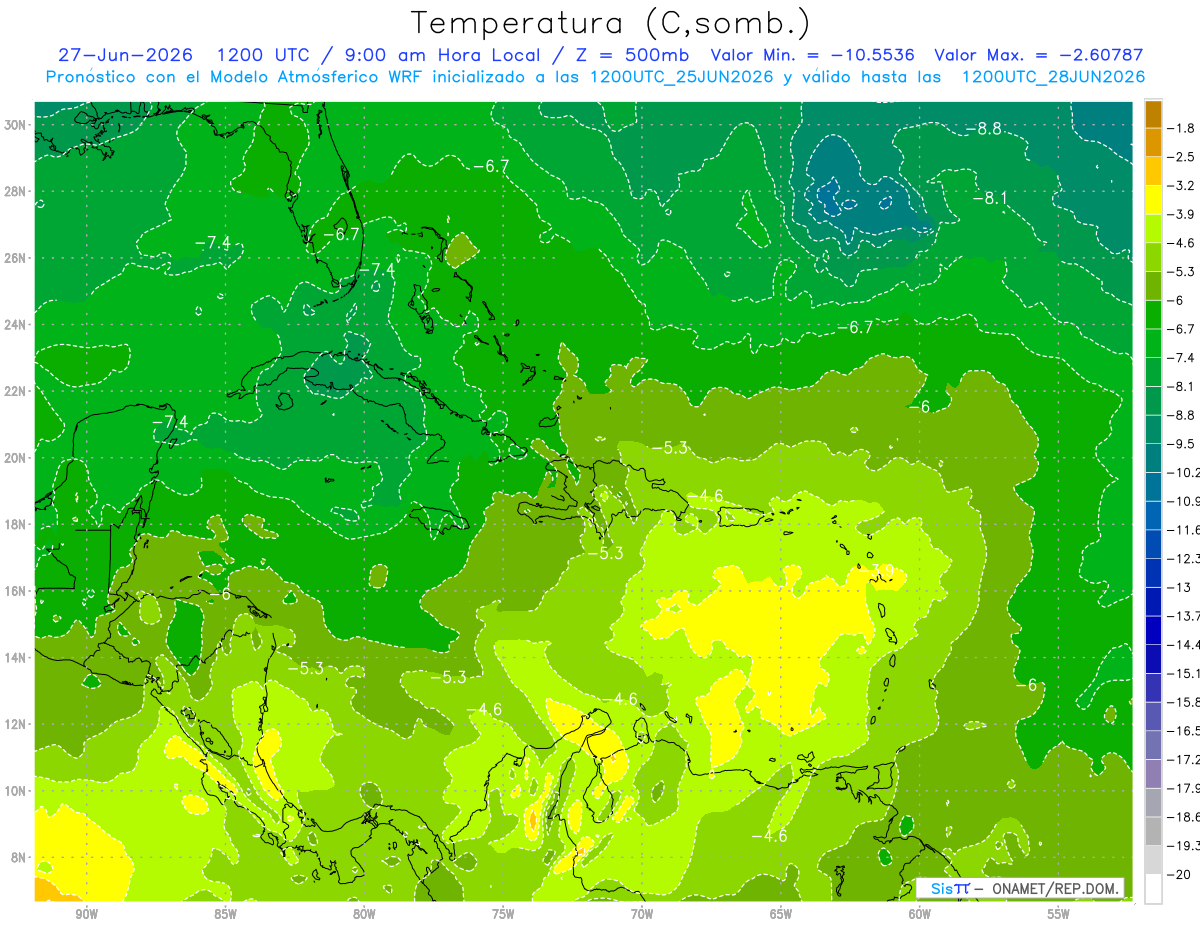Click the orange colorbar band between -1.8 and -2.5
Screen dimensions: 1200x927
[1153, 143]
